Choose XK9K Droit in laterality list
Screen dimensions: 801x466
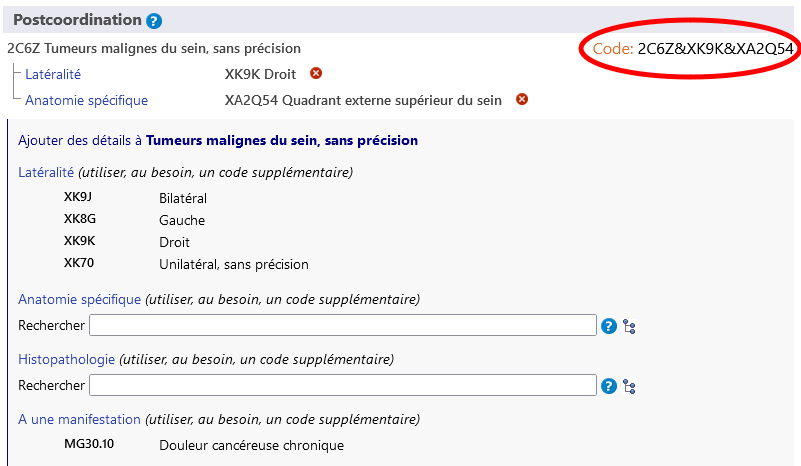pyautogui.click(x=173, y=242)
